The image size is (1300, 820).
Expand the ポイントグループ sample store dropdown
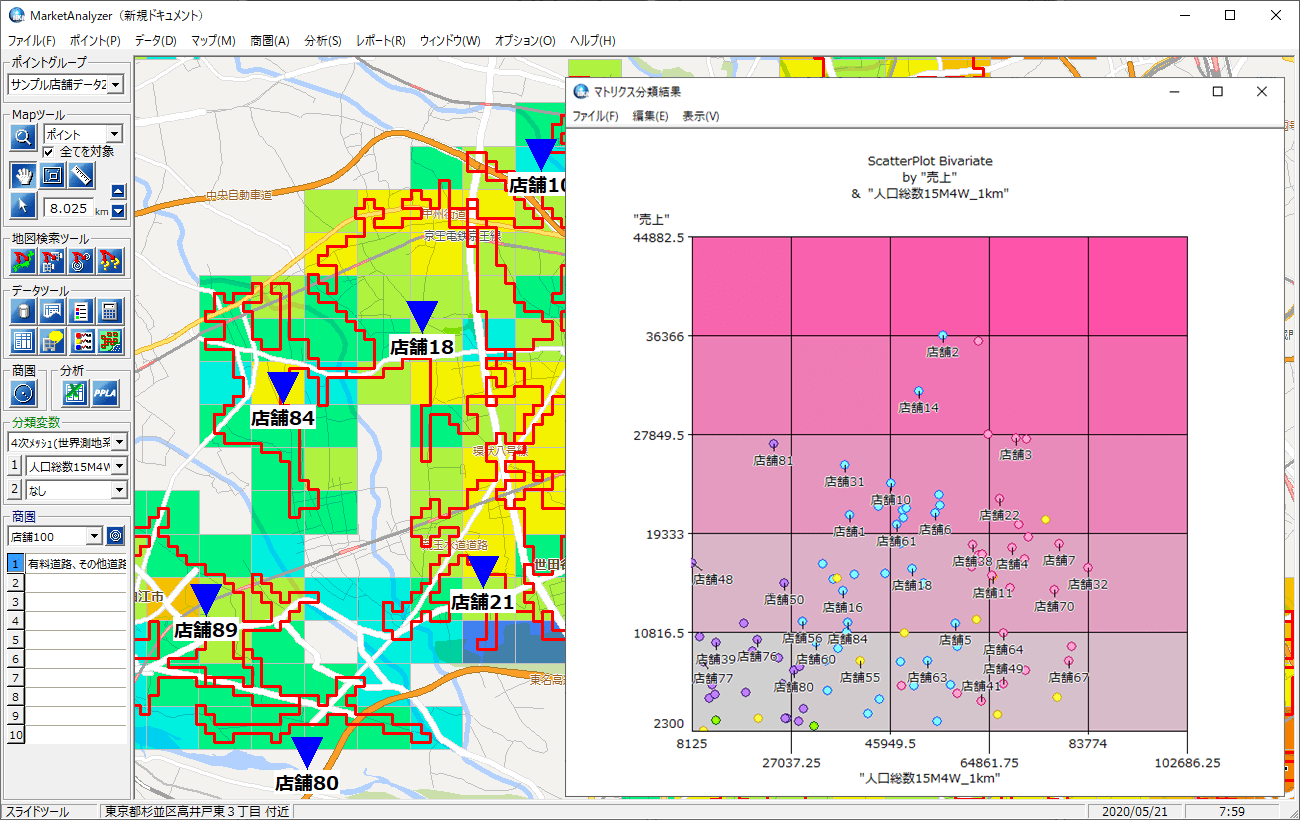click(115, 85)
